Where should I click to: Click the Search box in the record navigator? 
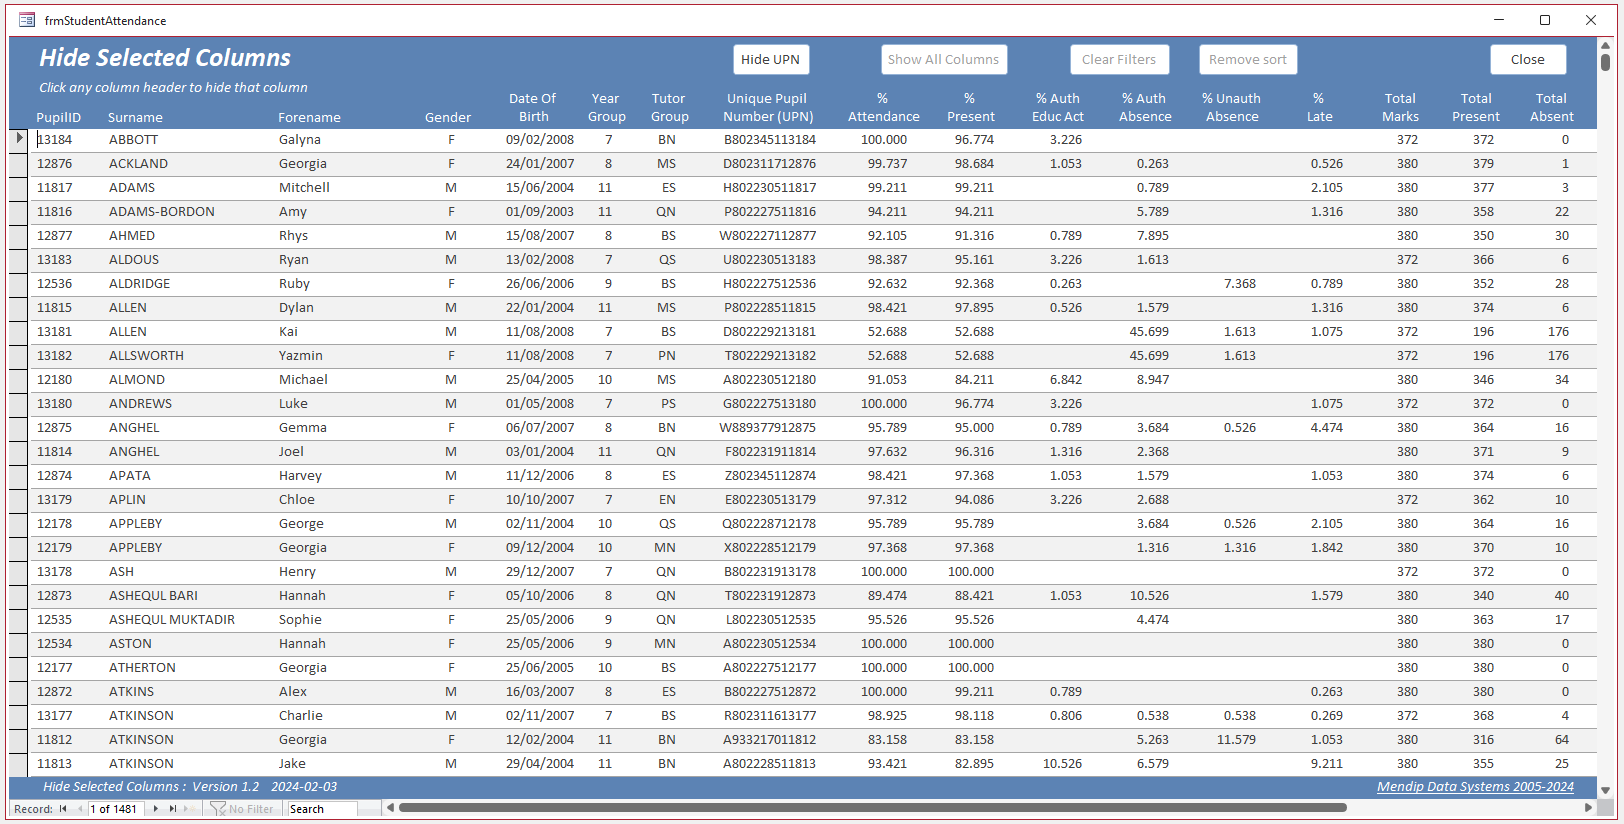tap(322, 809)
